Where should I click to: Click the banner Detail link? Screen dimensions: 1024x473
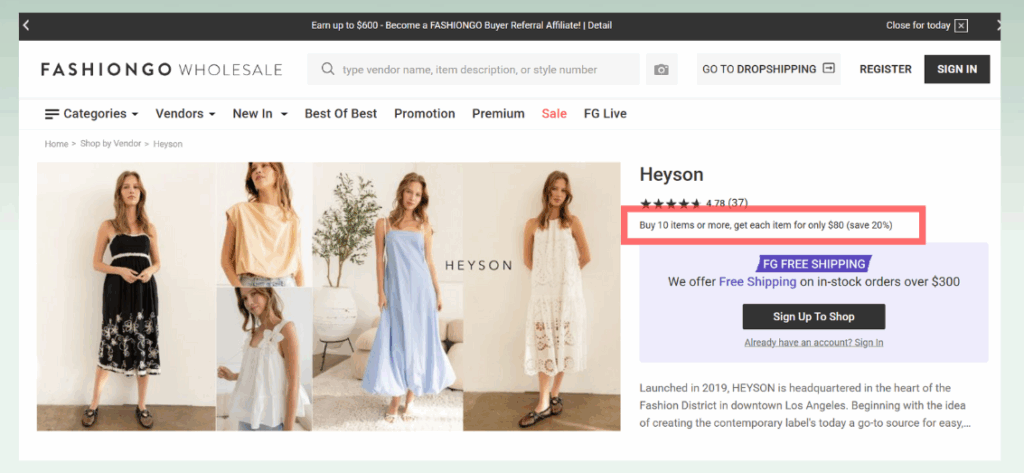[600, 25]
